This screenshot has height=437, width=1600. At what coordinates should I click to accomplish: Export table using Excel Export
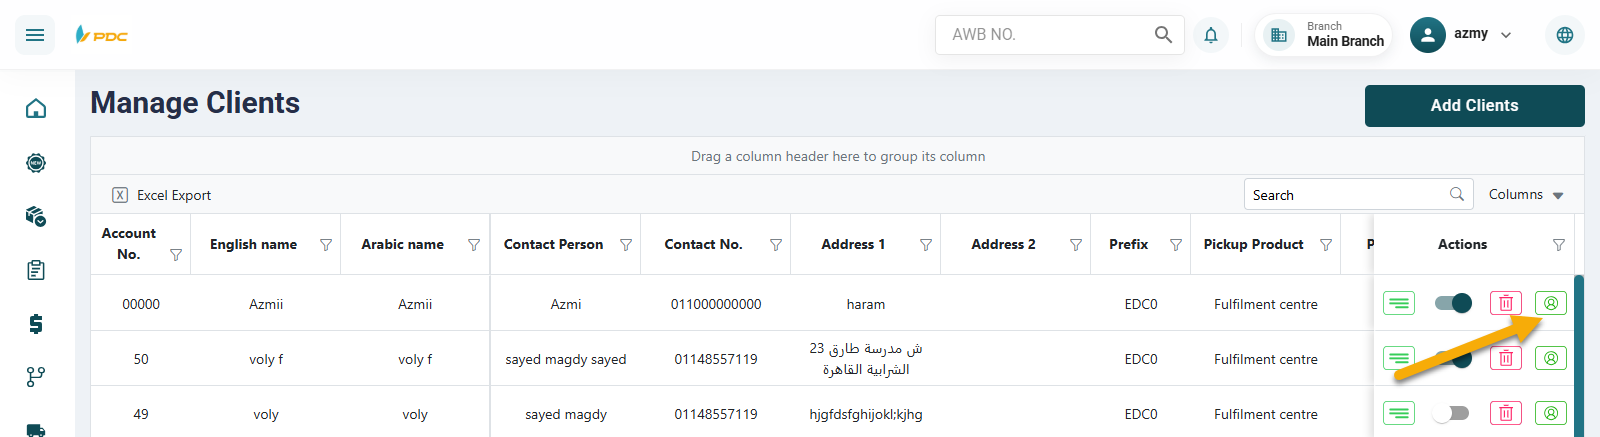click(x=162, y=195)
